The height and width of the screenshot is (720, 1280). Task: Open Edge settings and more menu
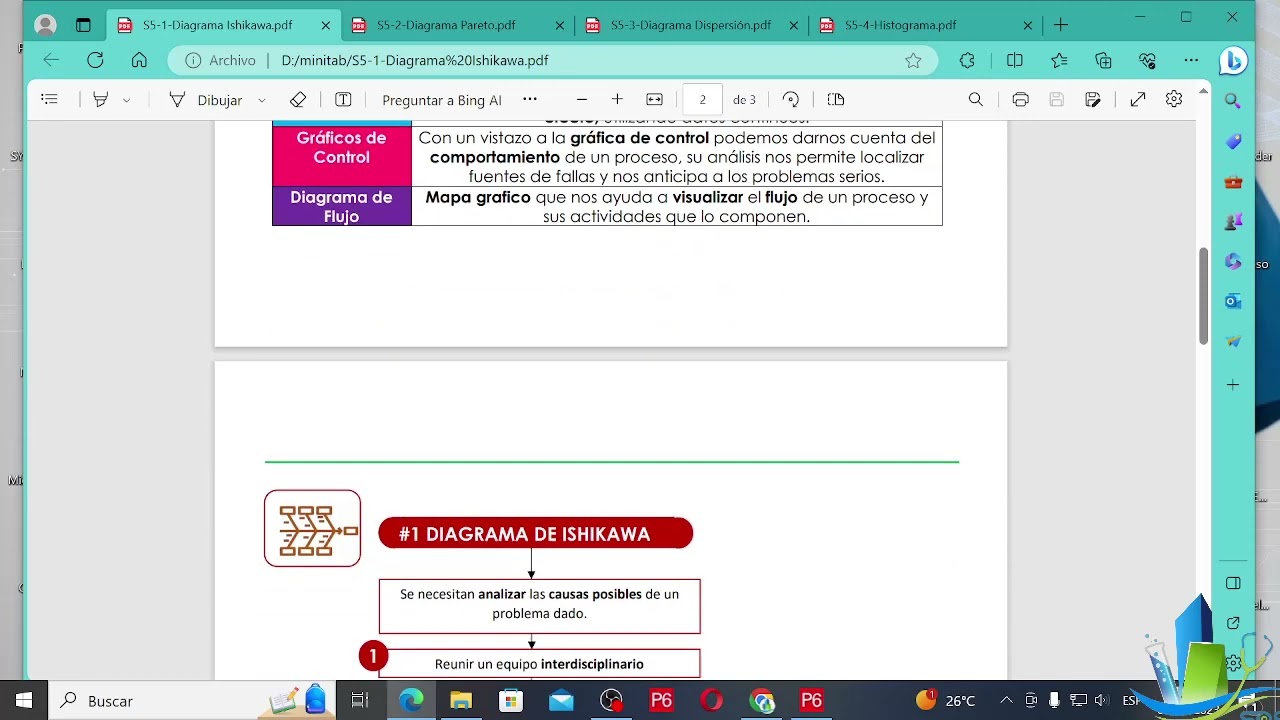click(1191, 60)
